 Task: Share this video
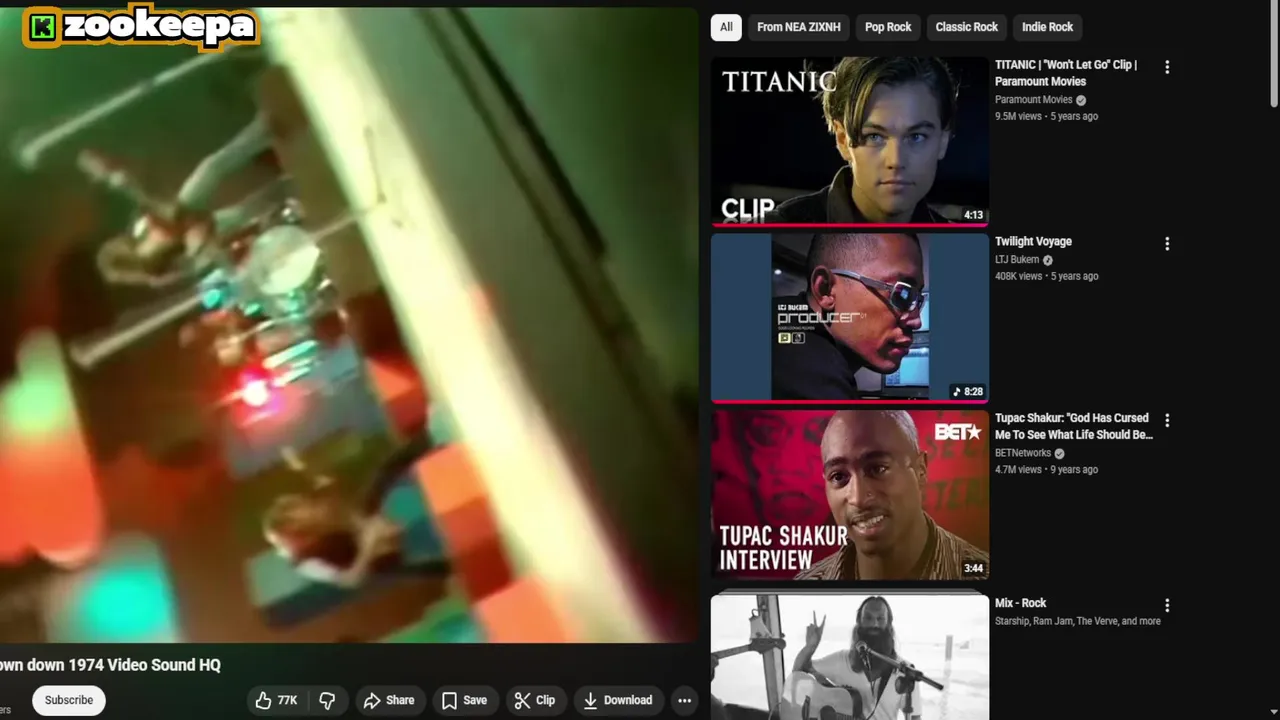tap(389, 700)
